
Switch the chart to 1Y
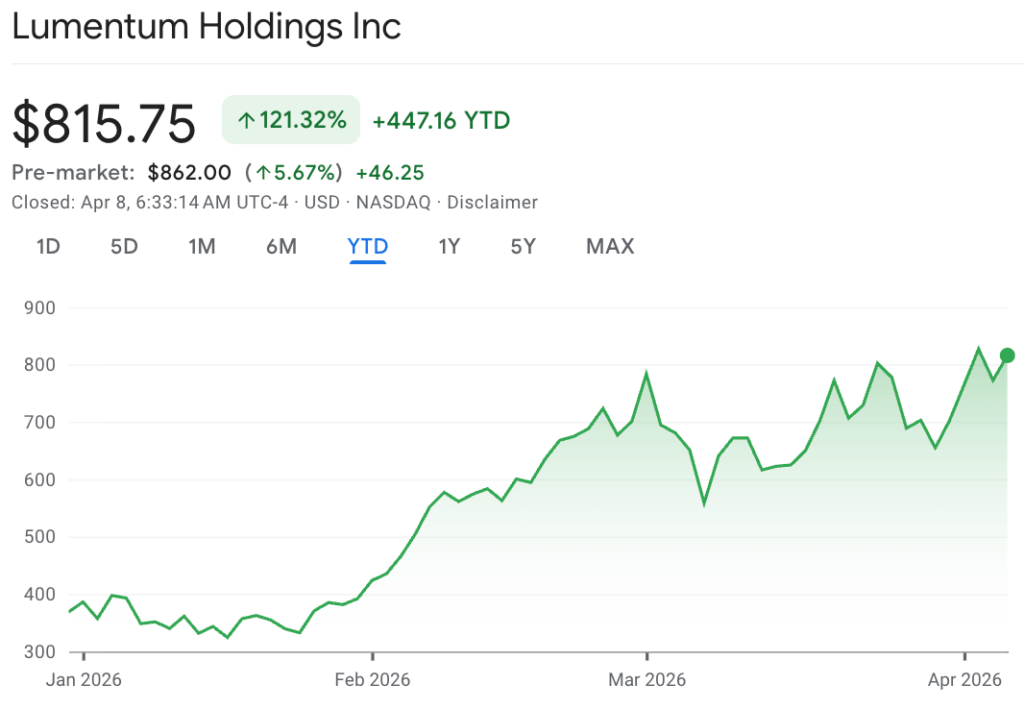point(449,246)
